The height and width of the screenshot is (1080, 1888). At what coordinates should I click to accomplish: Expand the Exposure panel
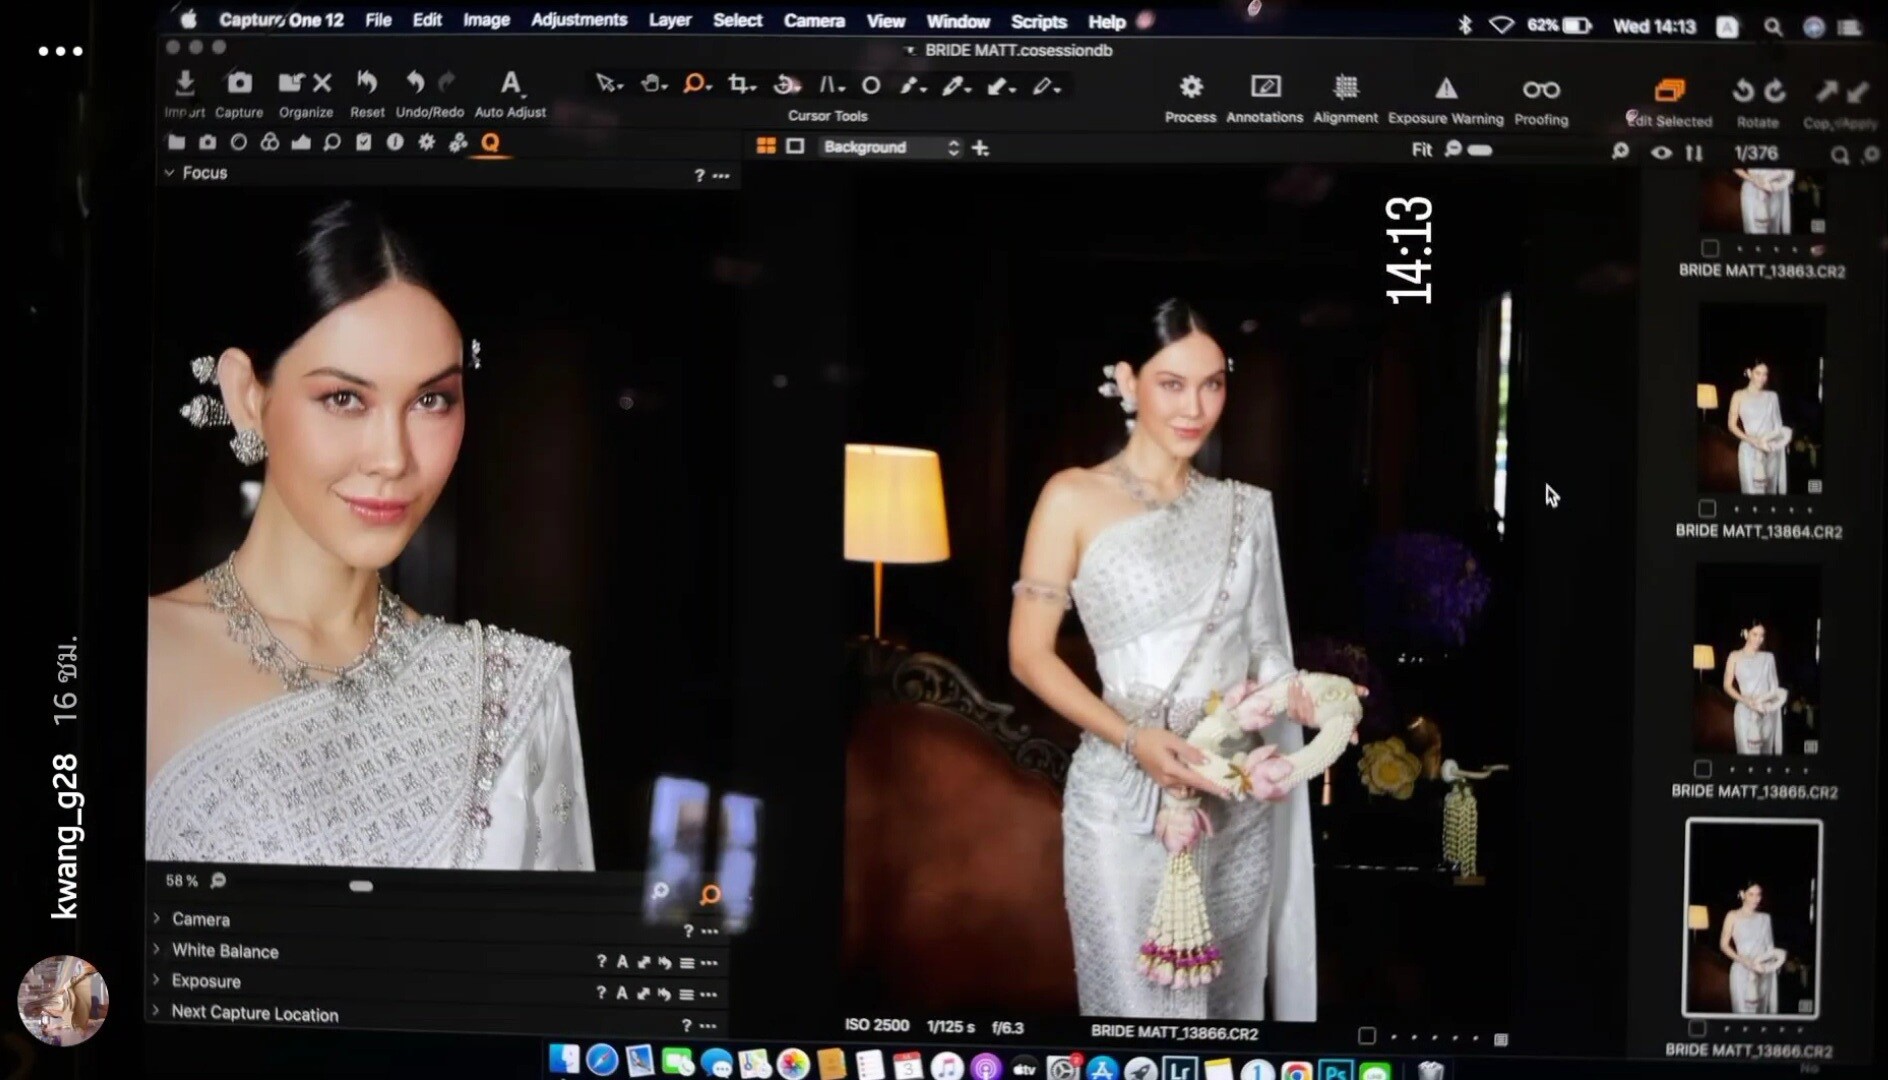click(157, 979)
